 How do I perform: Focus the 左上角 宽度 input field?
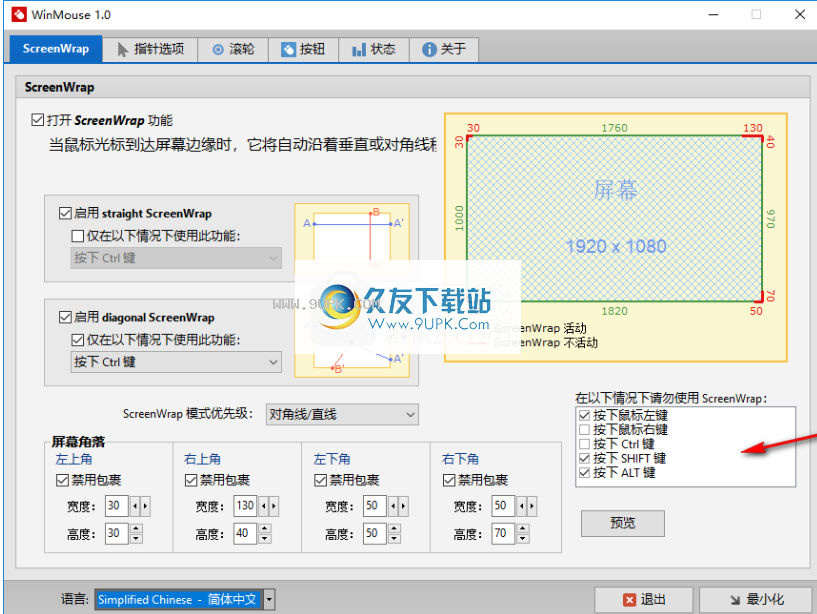pos(116,506)
